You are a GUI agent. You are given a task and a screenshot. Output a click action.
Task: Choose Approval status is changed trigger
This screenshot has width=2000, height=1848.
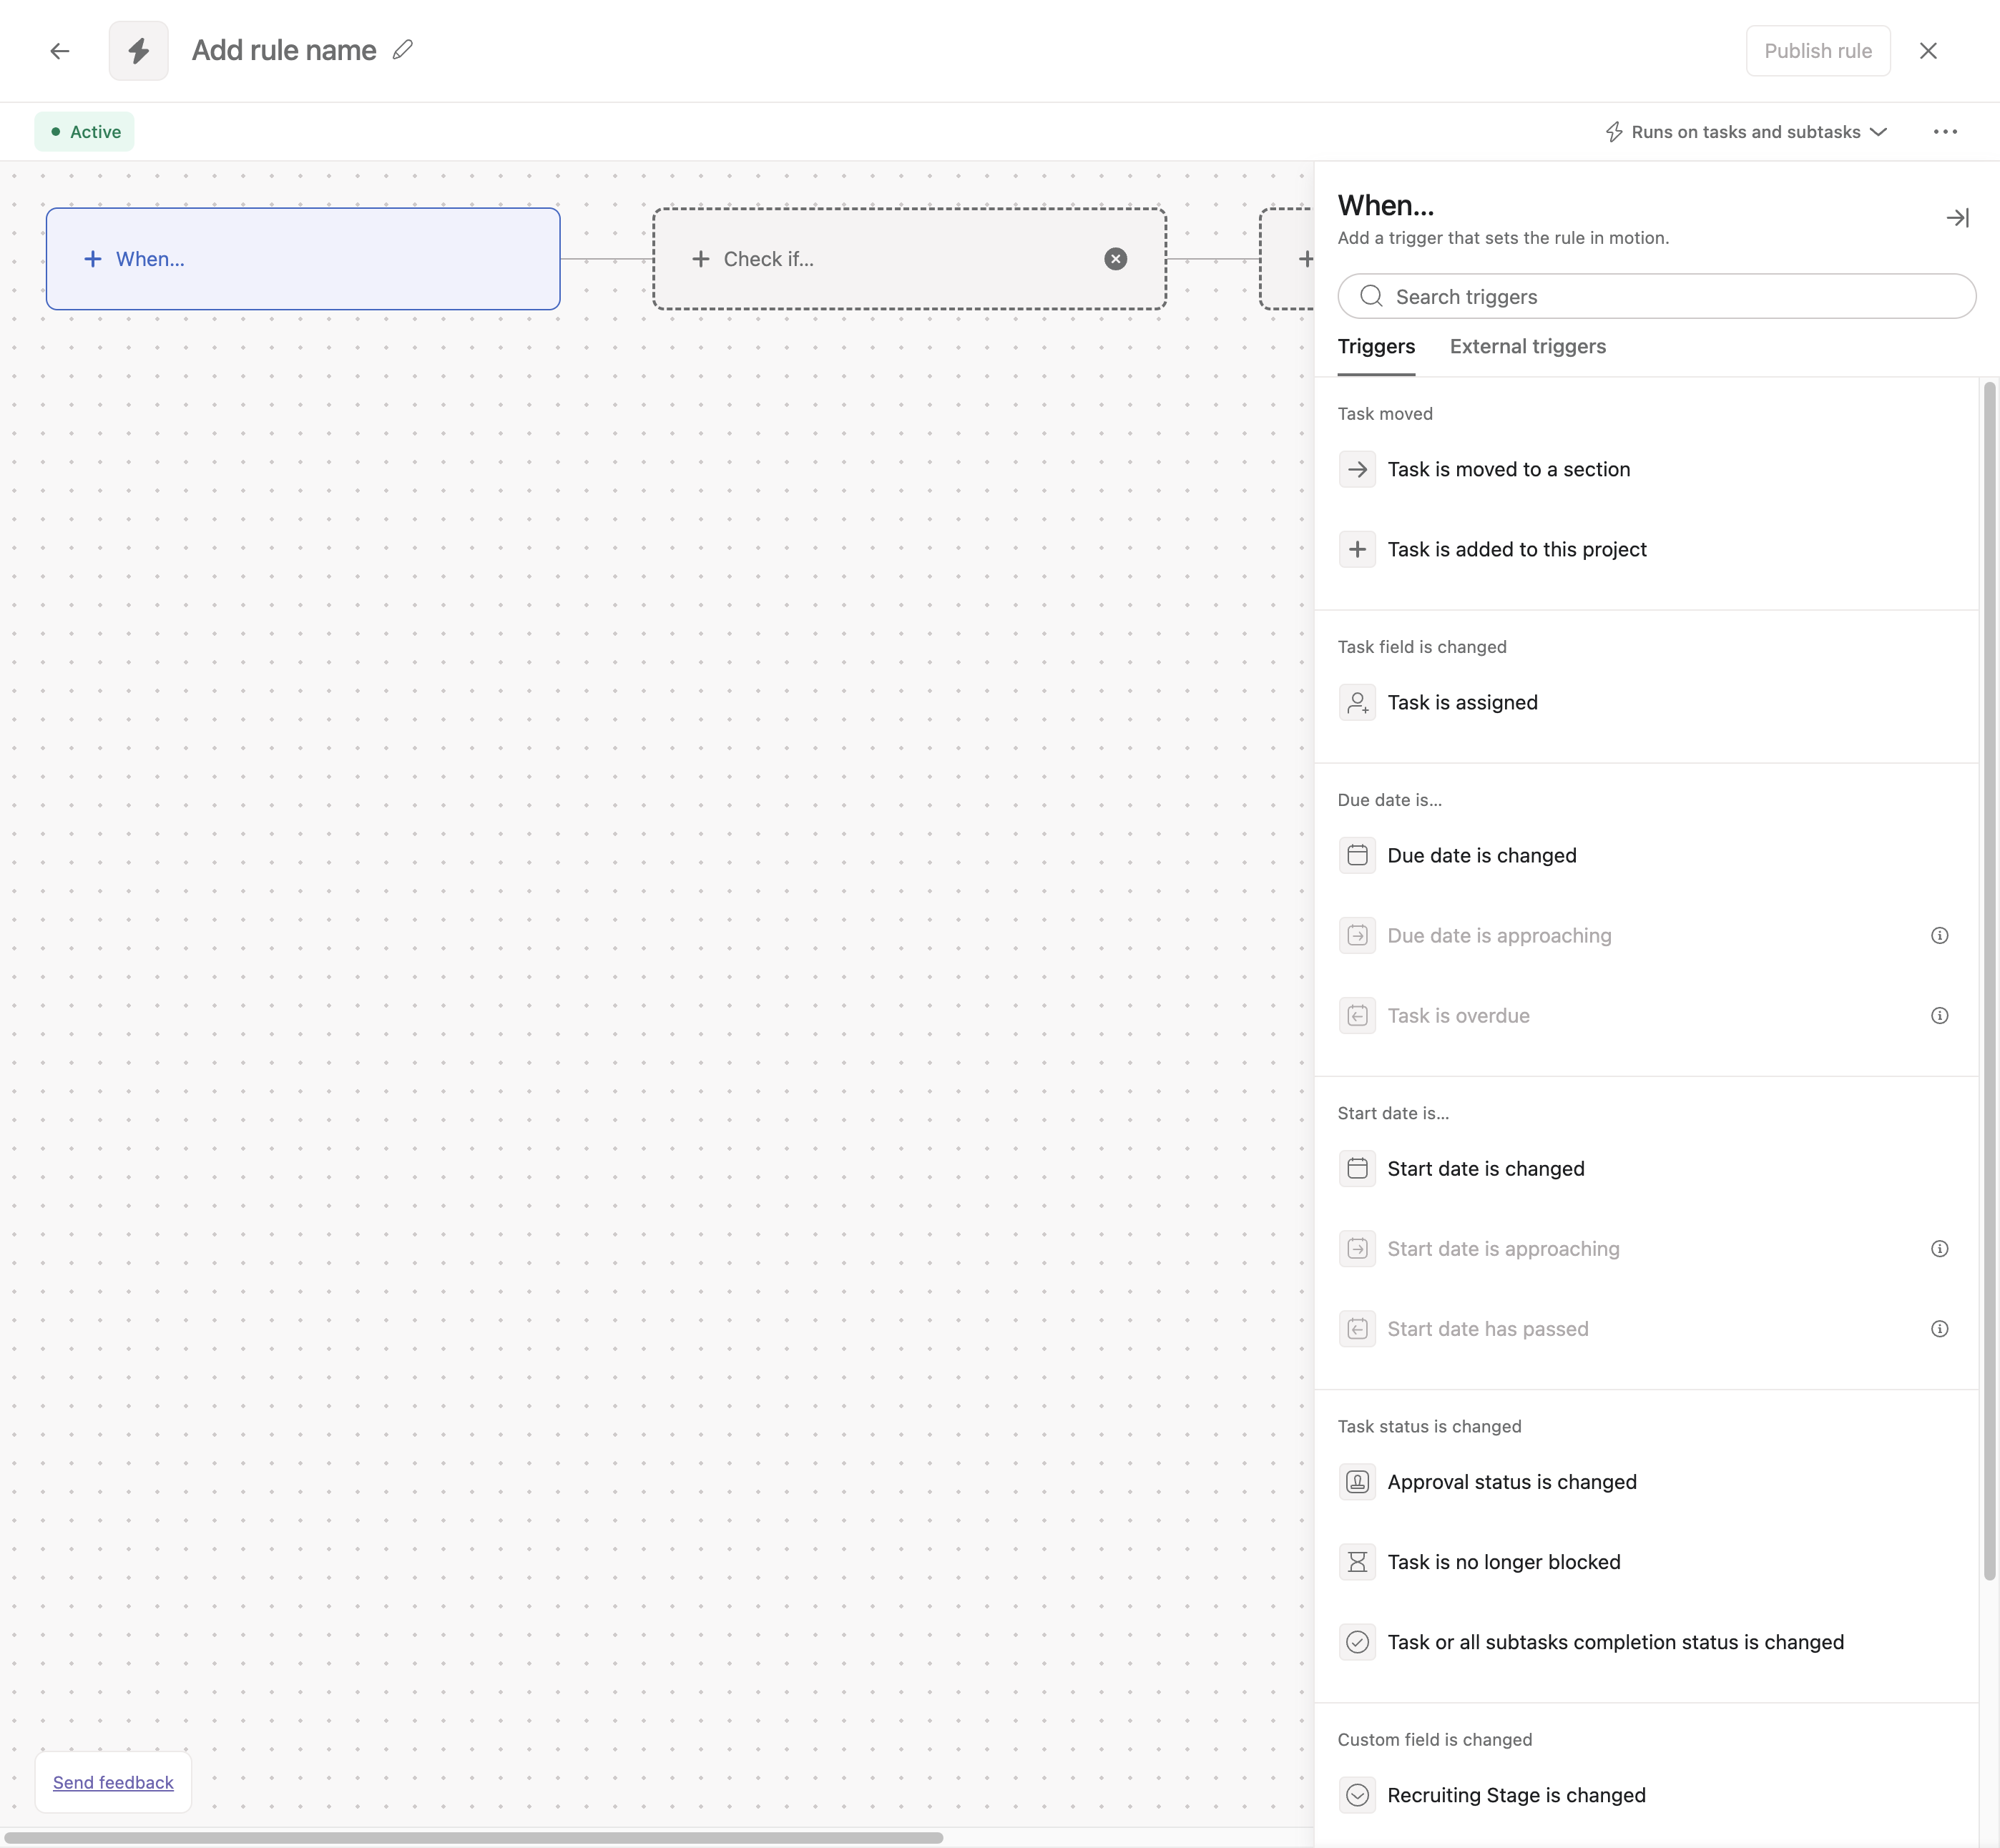coord(1645,1482)
